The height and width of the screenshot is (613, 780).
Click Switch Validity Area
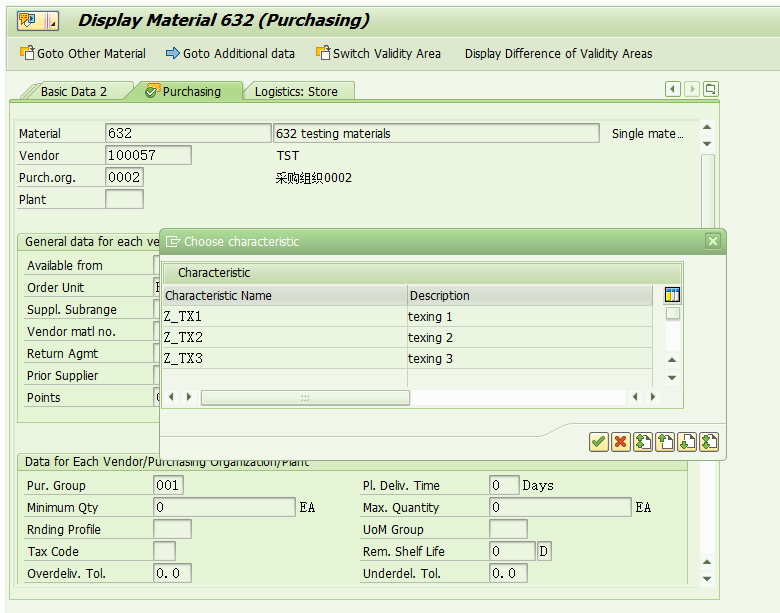[x=378, y=53]
